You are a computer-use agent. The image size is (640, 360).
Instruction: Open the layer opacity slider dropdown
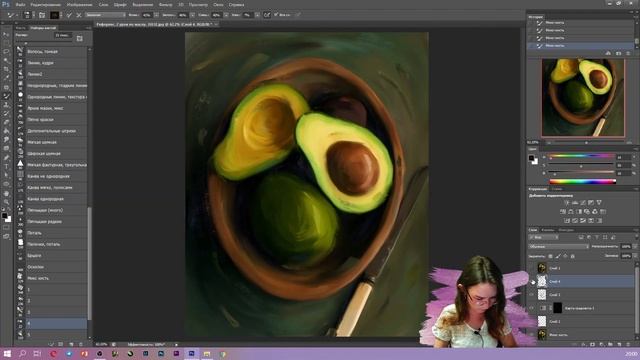(634, 247)
